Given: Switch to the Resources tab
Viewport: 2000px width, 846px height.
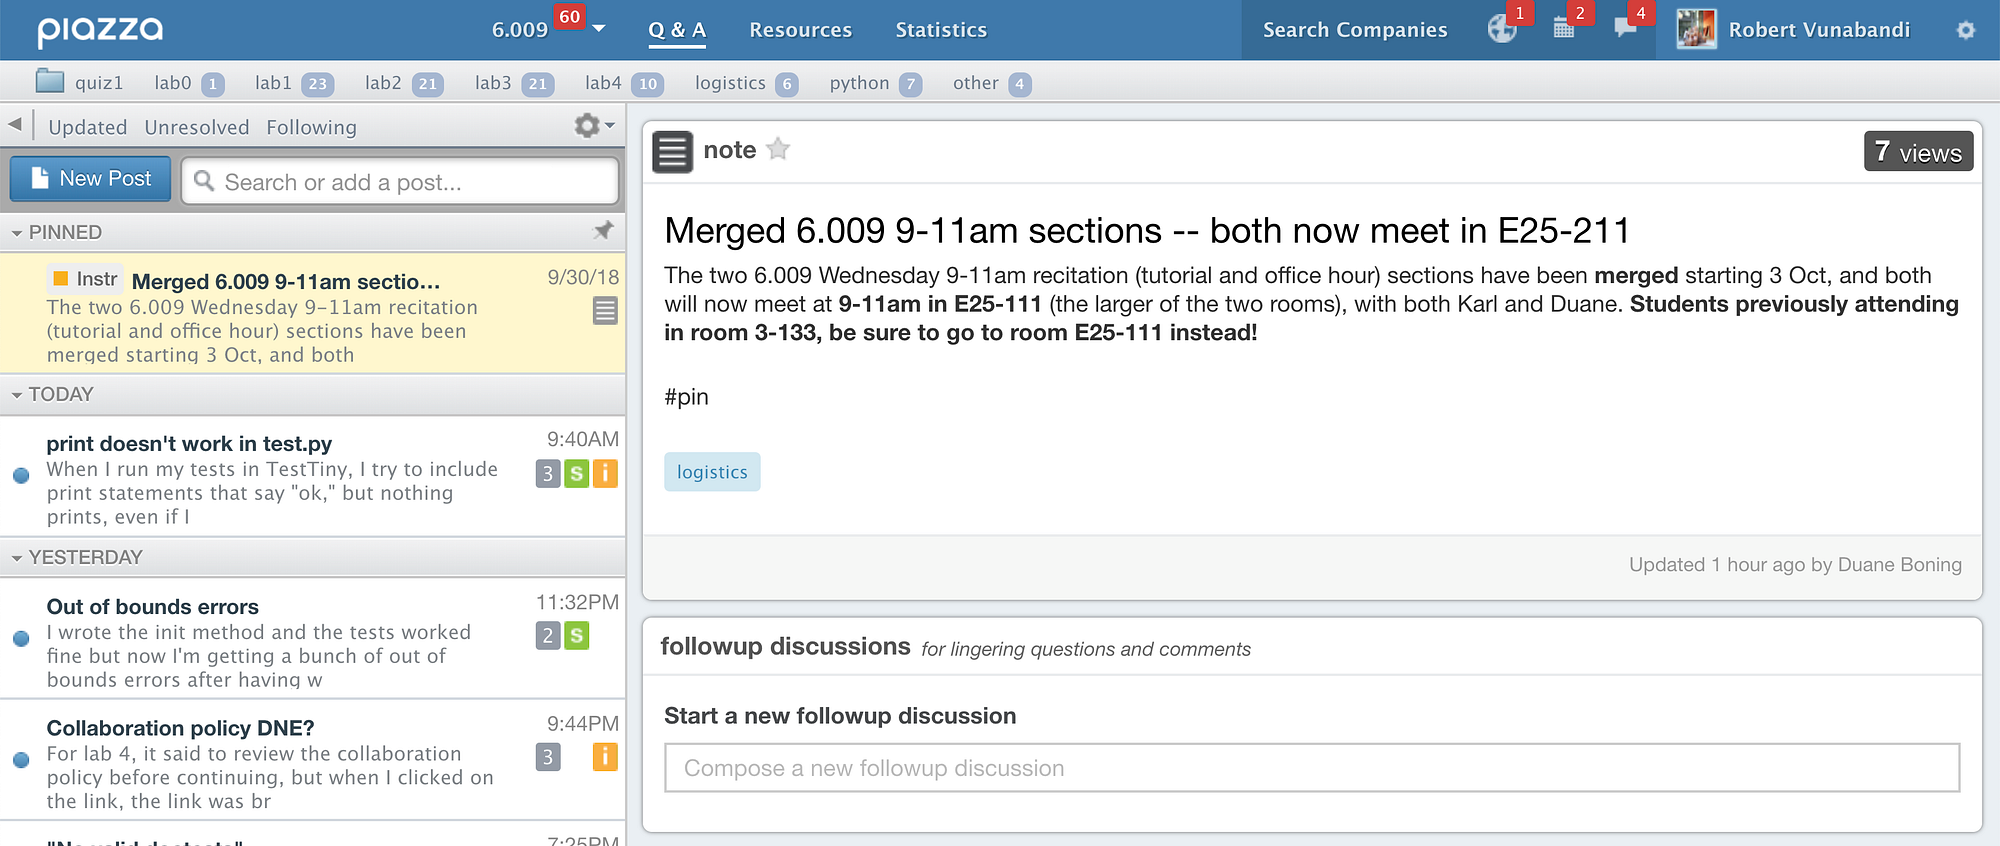Looking at the screenshot, I should click(x=800, y=30).
